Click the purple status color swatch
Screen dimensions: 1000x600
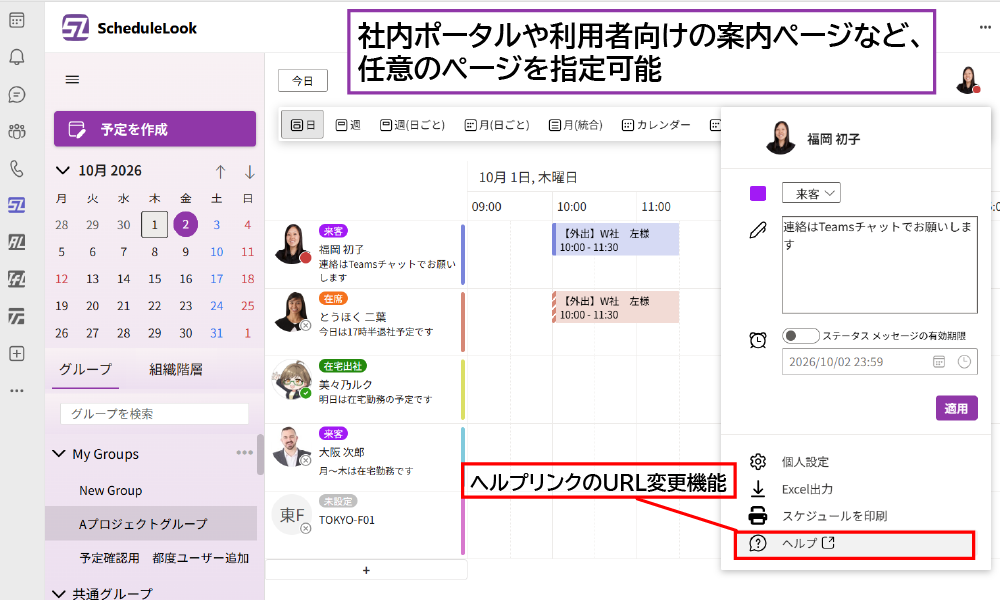pos(758,193)
